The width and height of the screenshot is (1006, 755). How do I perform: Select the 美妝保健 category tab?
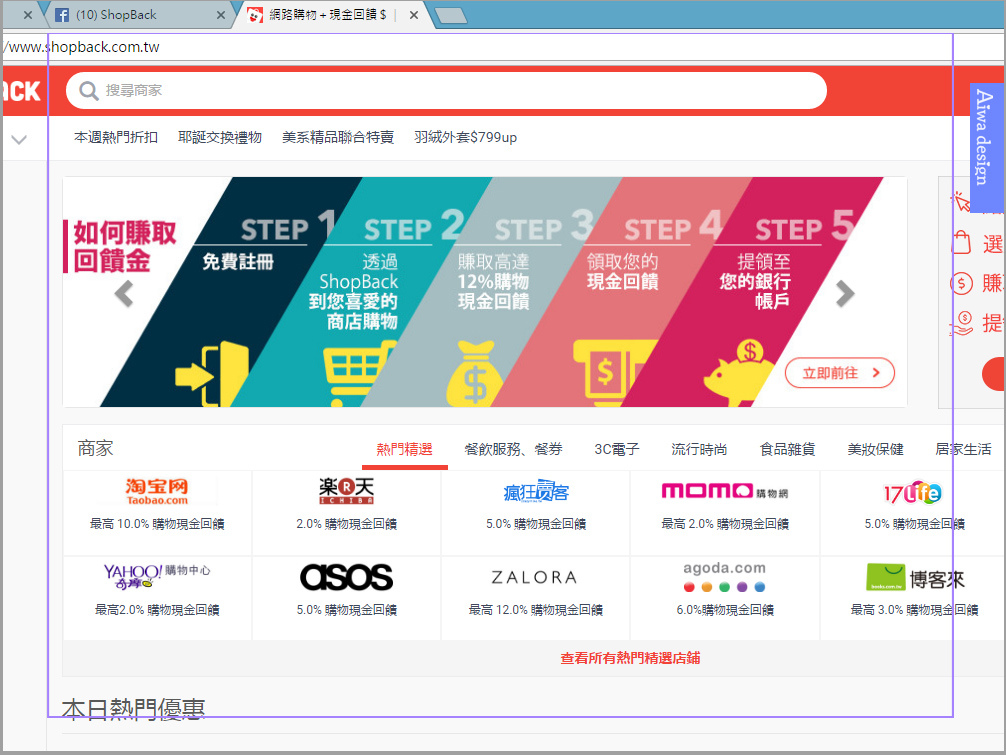click(x=875, y=449)
